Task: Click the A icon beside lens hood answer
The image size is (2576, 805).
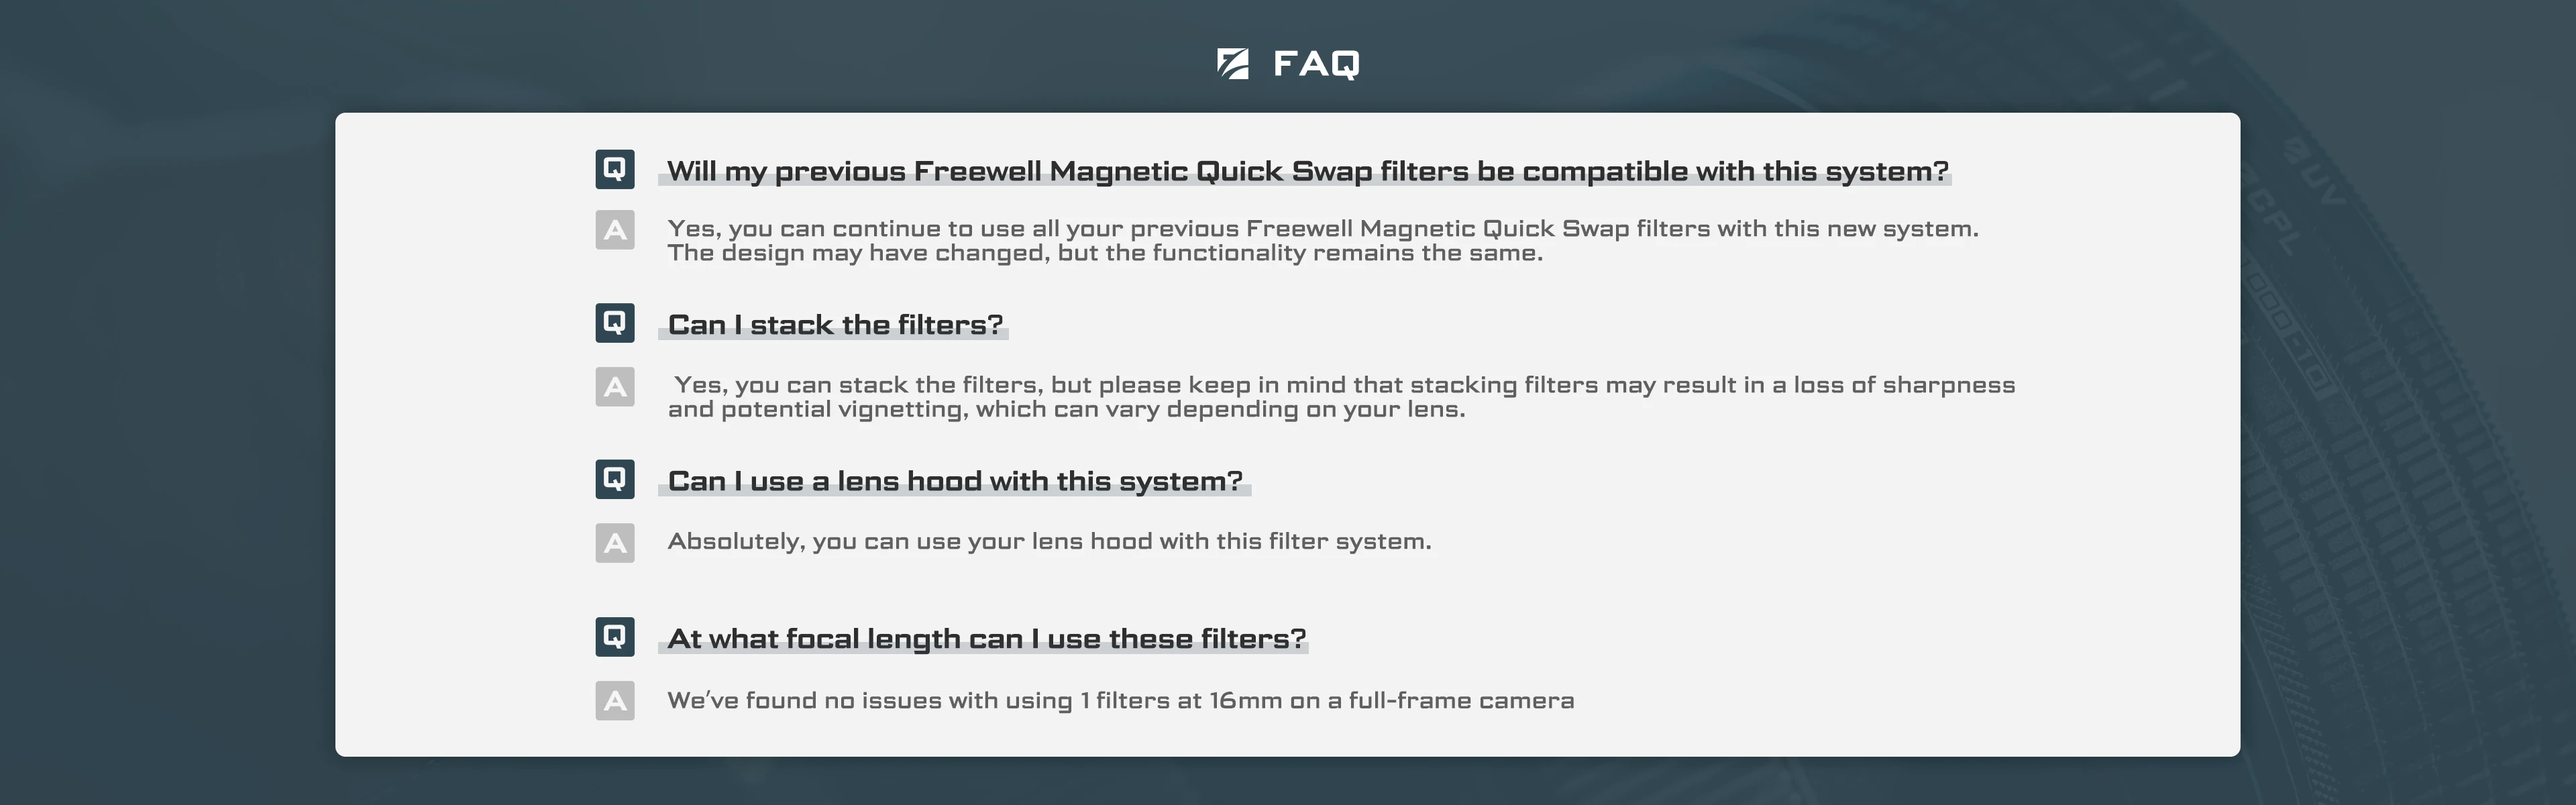Action: point(615,543)
